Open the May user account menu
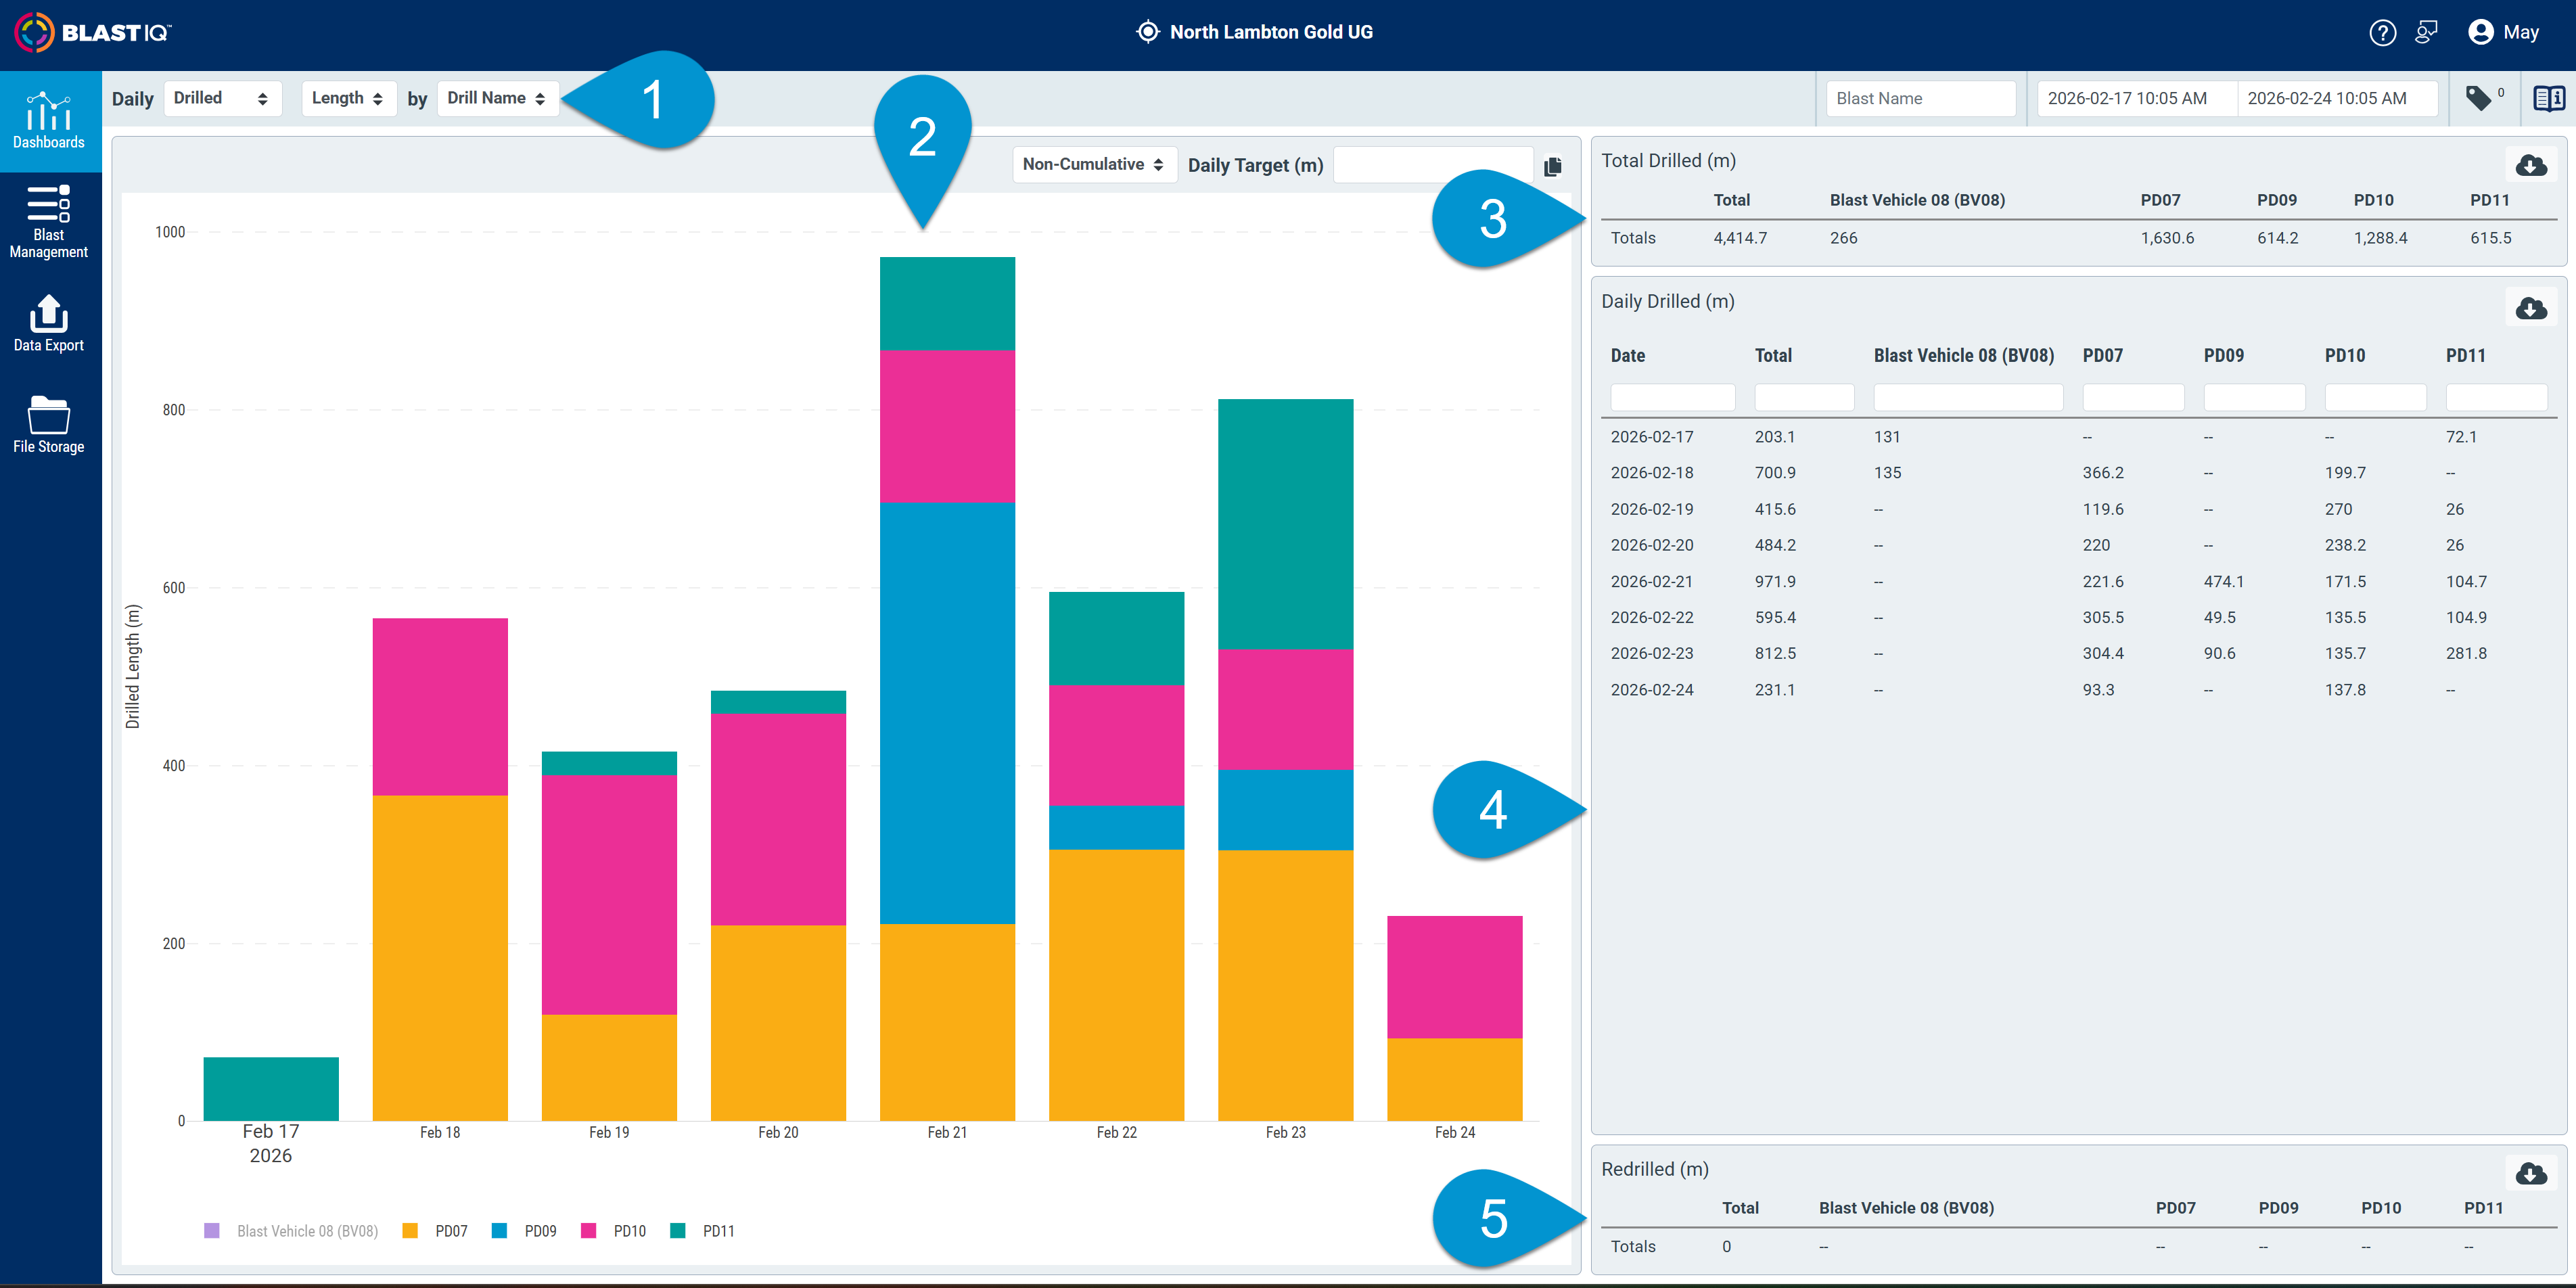This screenshot has height=1288, width=2576. click(x=2503, y=32)
